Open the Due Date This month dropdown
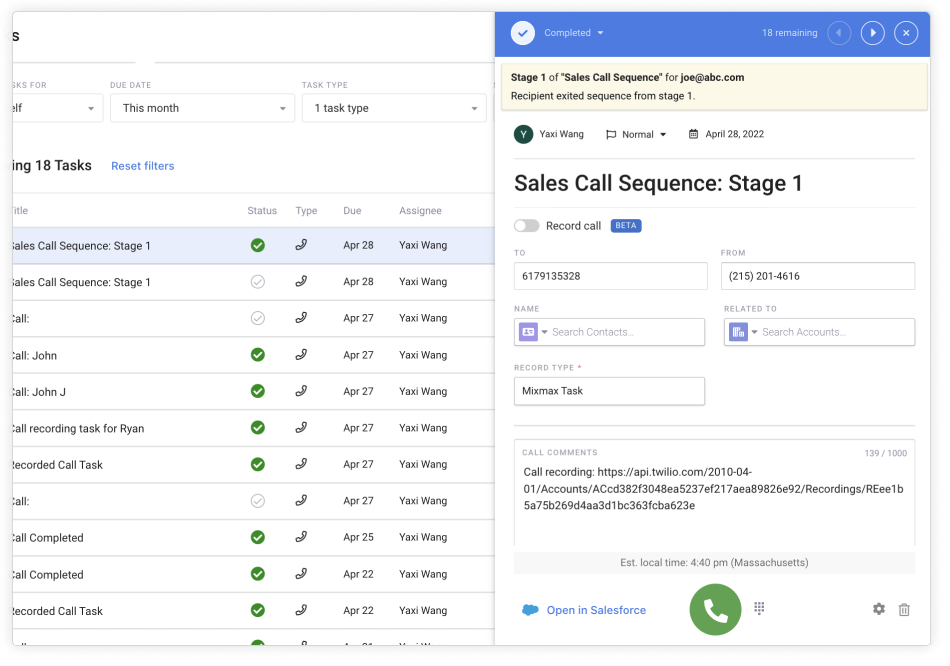950x666 pixels. [x=202, y=108]
